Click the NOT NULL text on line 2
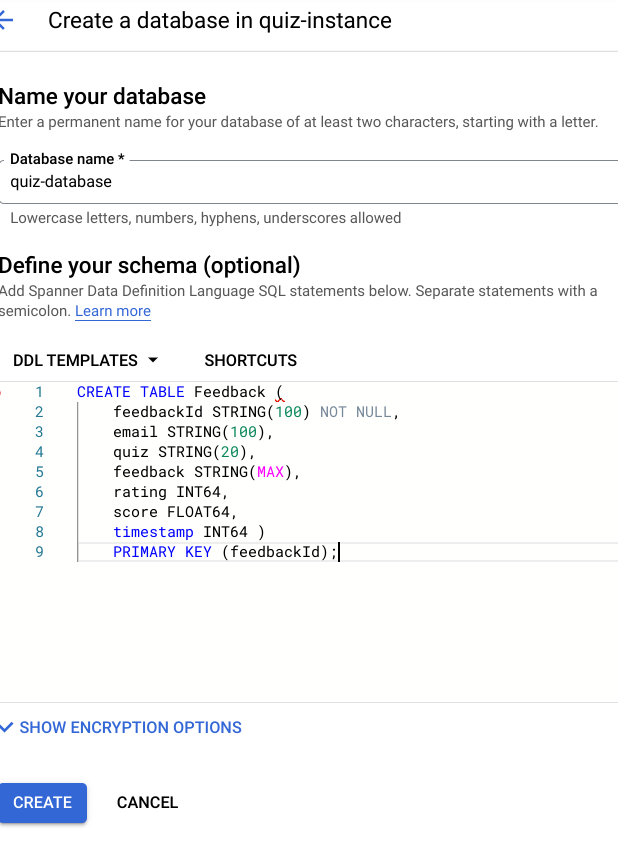This screenshot has height=842, width=618. point(355,412)
